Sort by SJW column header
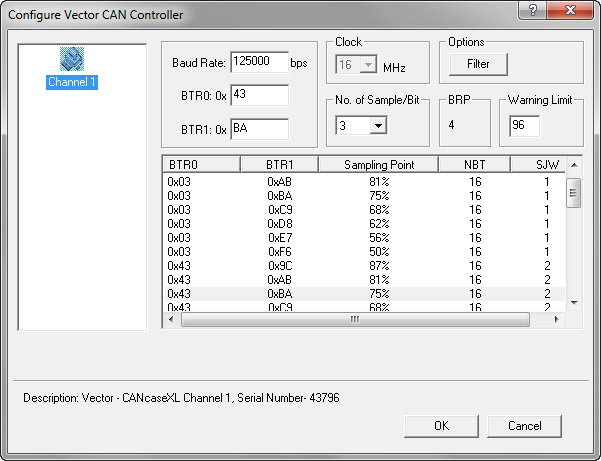 (x=538, y=165)
